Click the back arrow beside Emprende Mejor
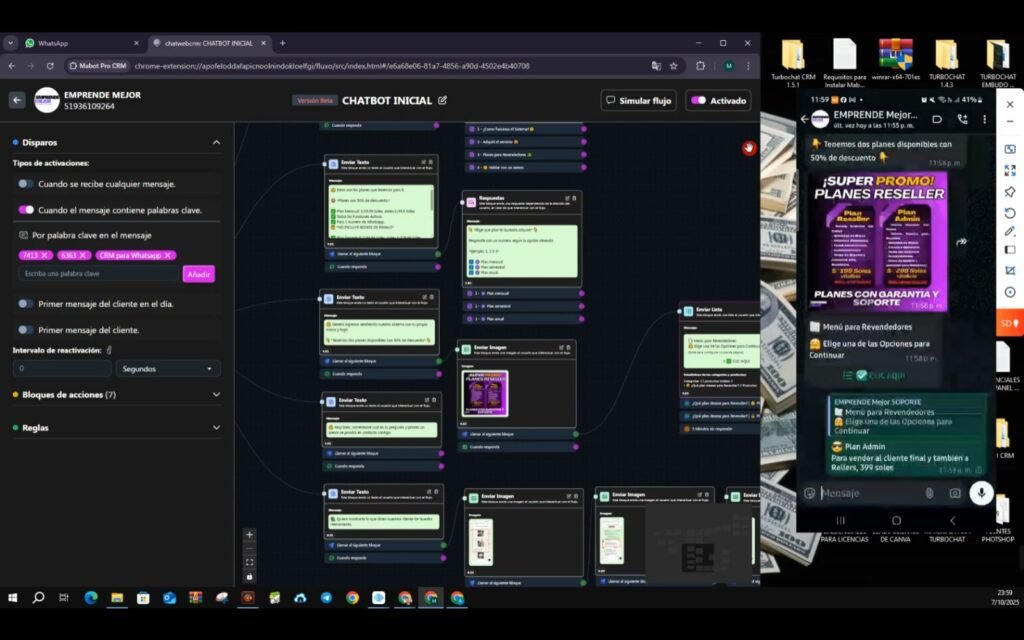 (x=17, y=100)
